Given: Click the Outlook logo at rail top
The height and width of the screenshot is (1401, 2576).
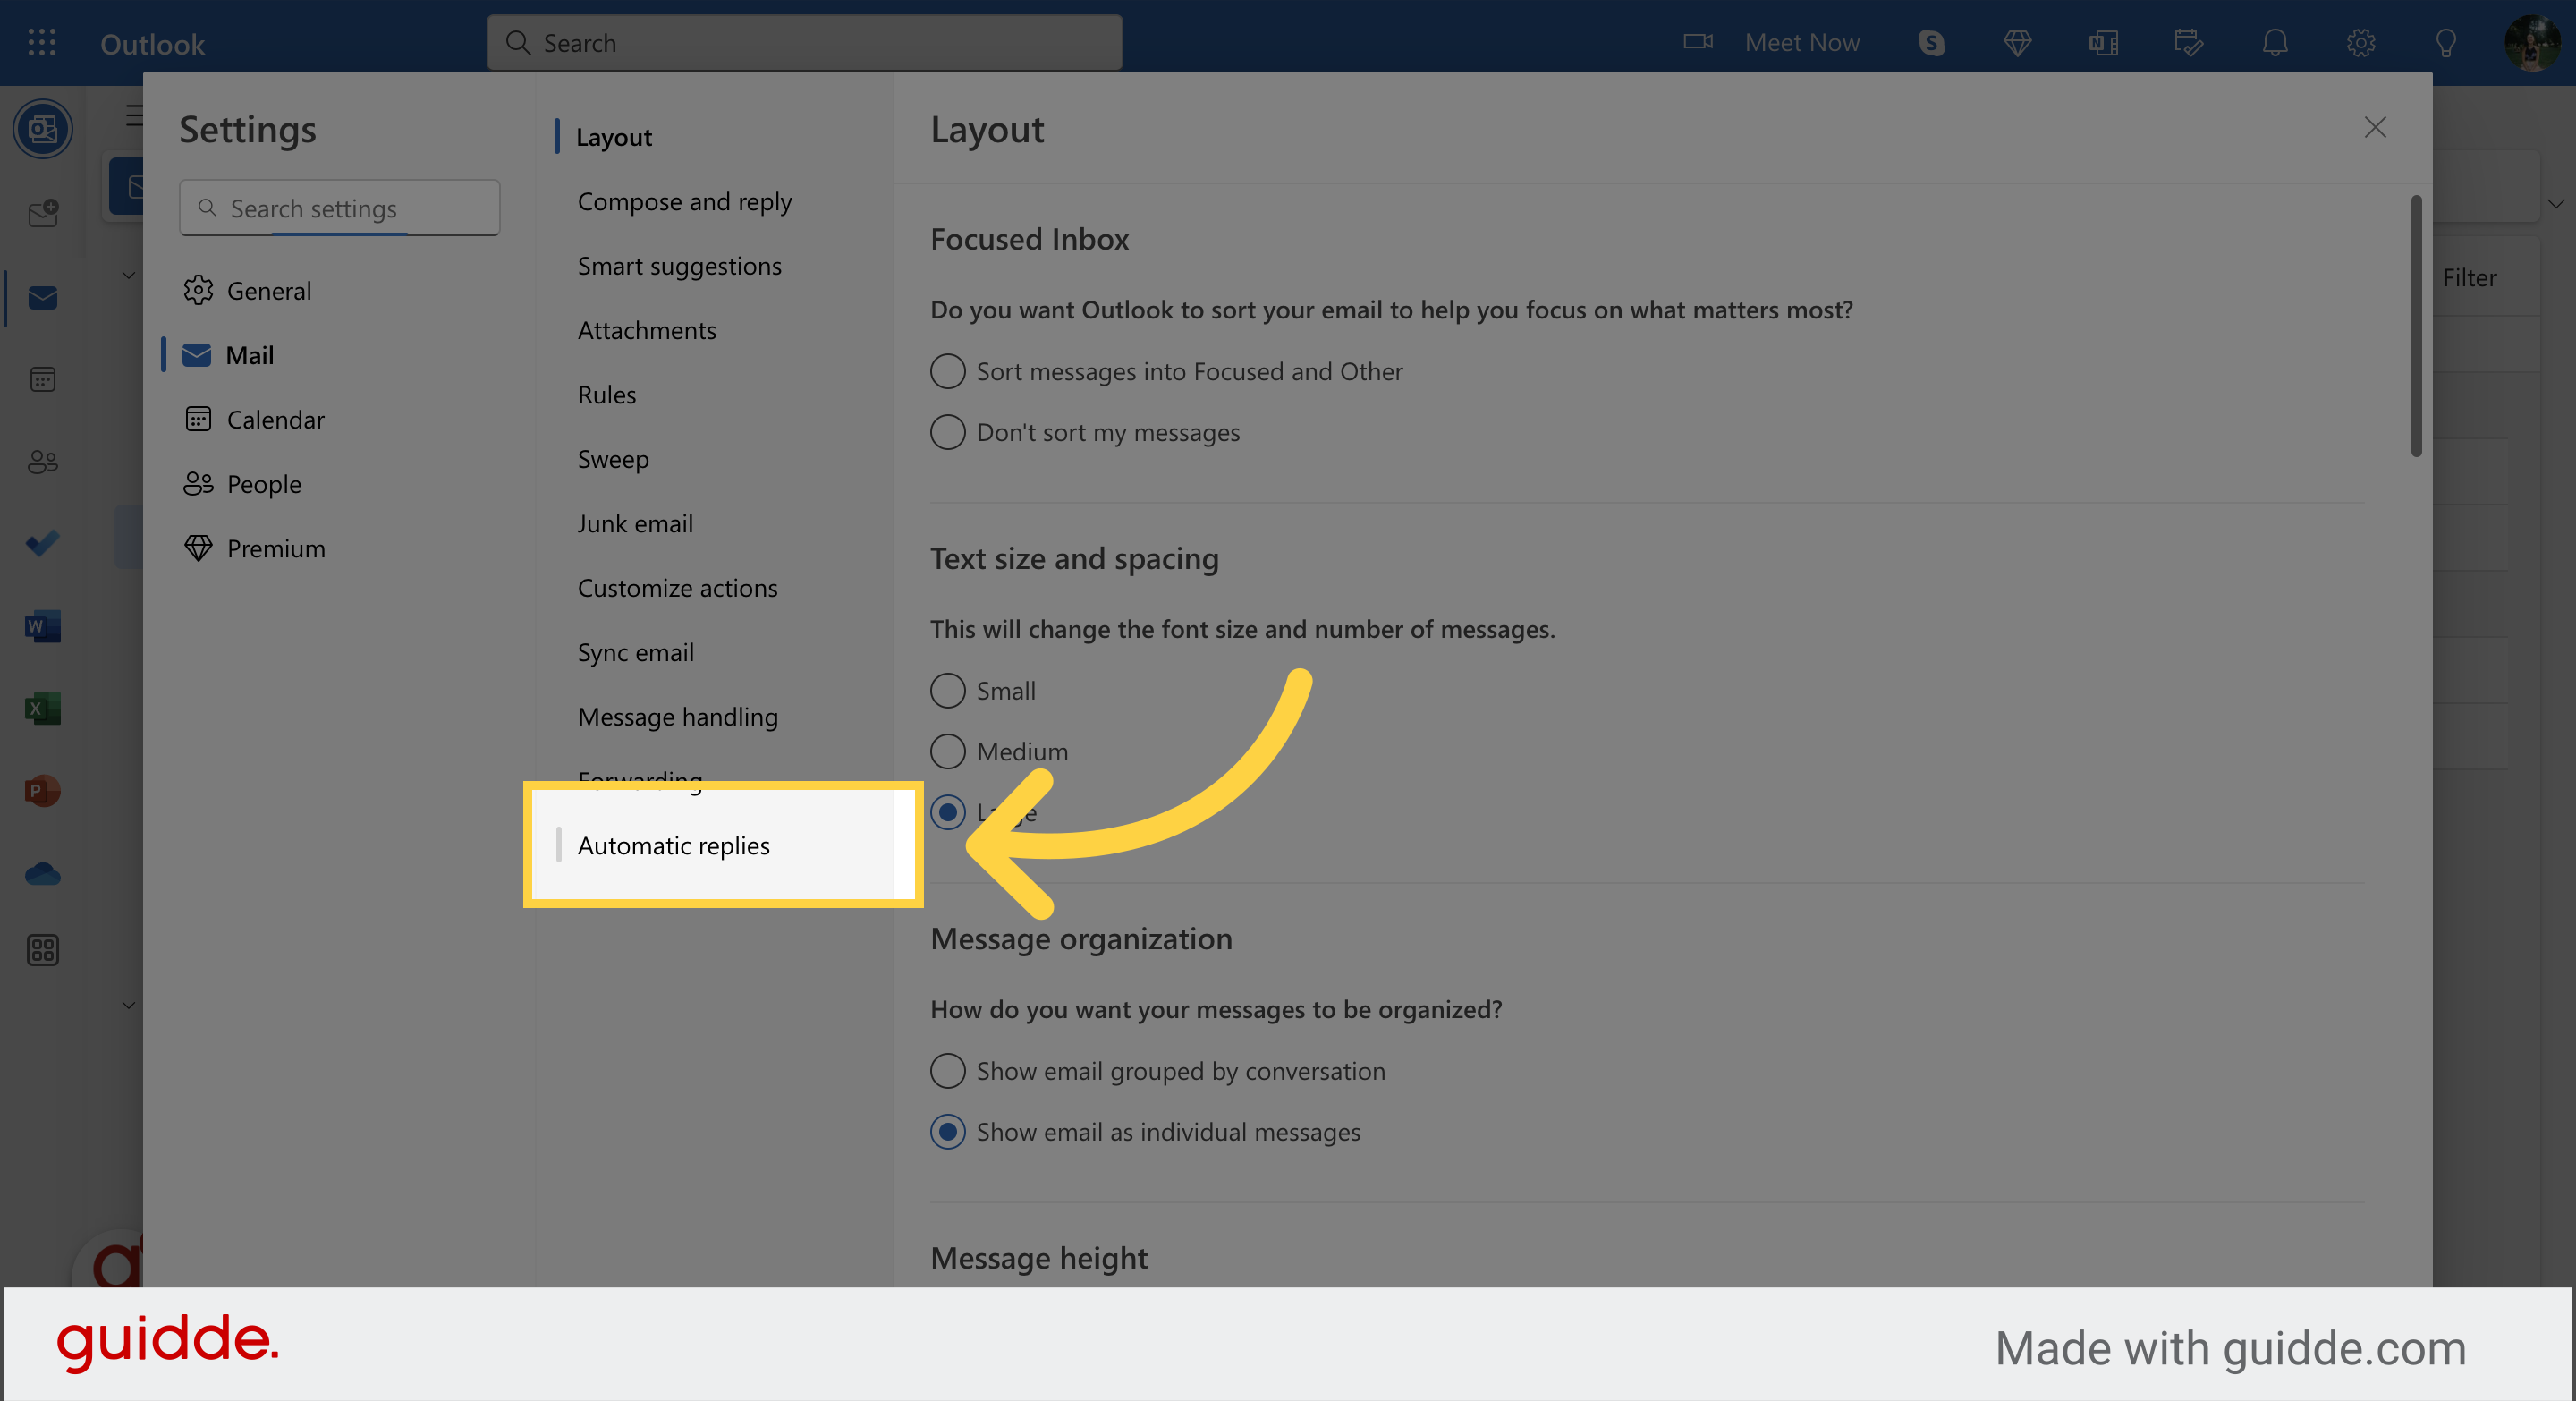Looking at the screenshot, I should point(43,128).
